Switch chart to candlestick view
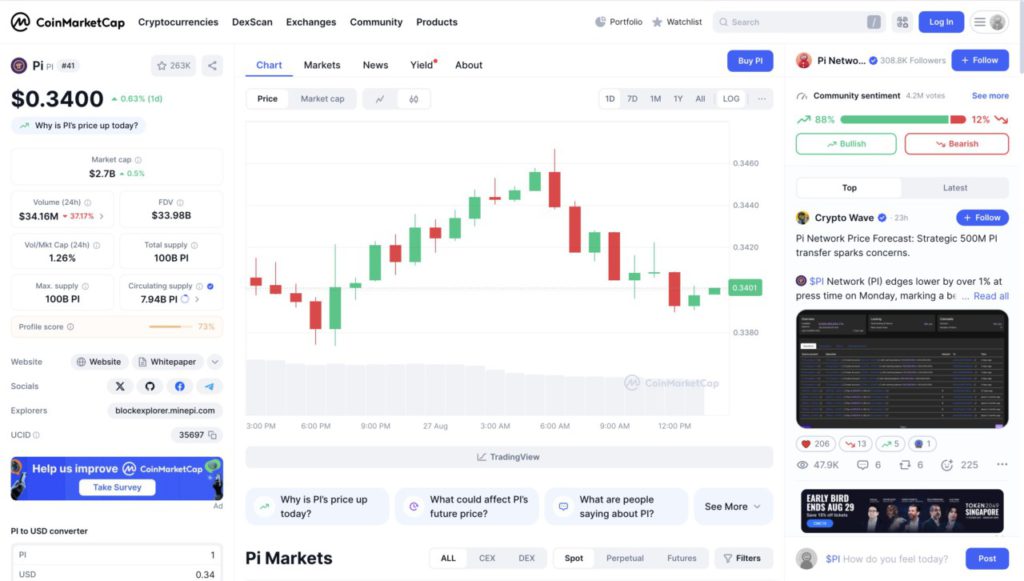The width and height of the screenshot is (1024, 581). [414, 99]
